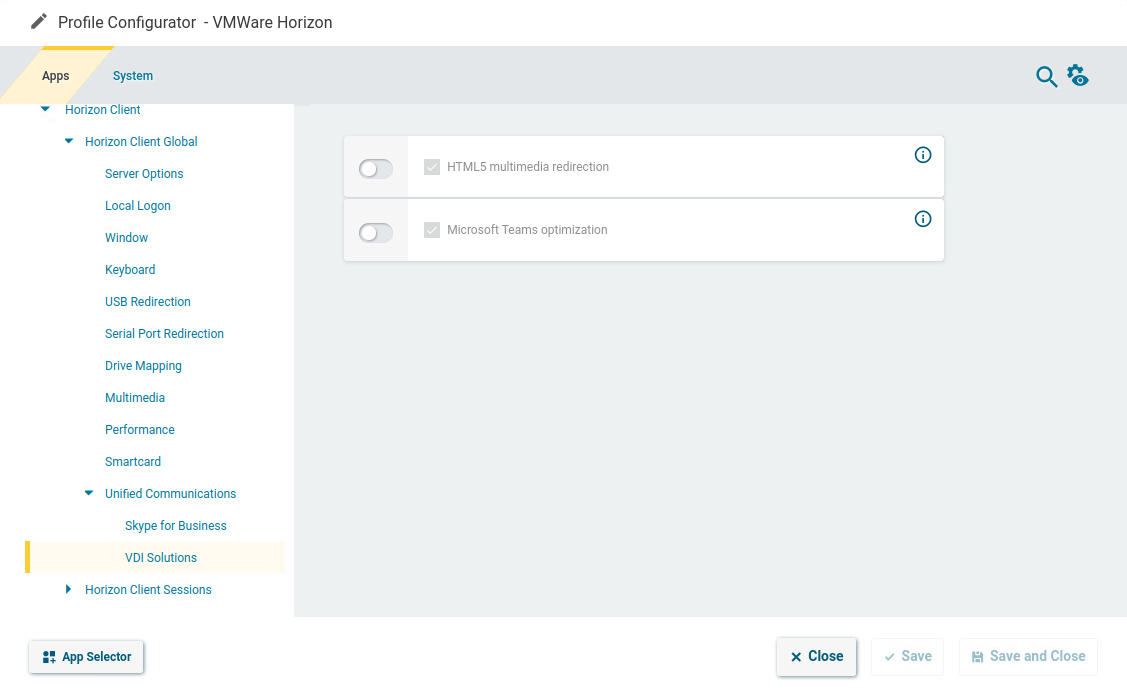Screen dimensions: 1127x695
Task: Collapse the Unified Communications arrow
Action: [89, 493]
